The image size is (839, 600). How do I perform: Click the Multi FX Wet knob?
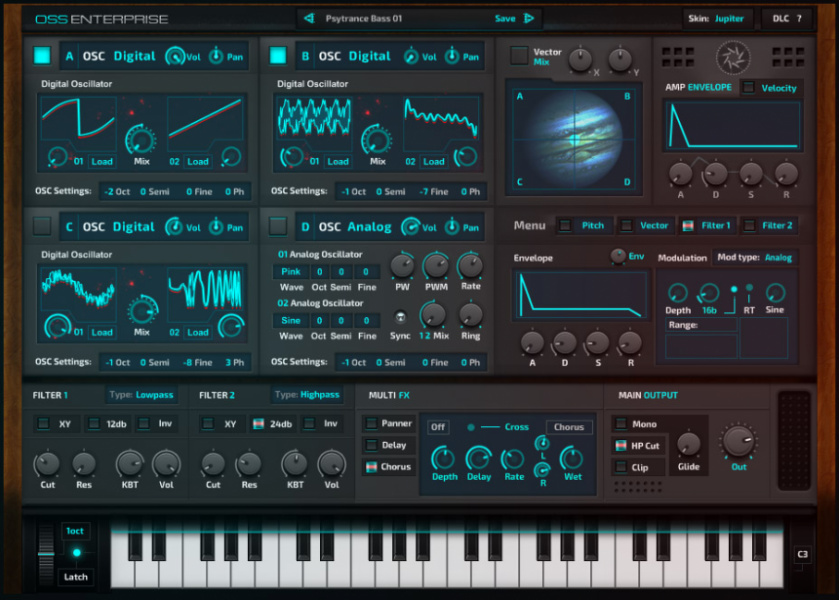tap(572, 458)
